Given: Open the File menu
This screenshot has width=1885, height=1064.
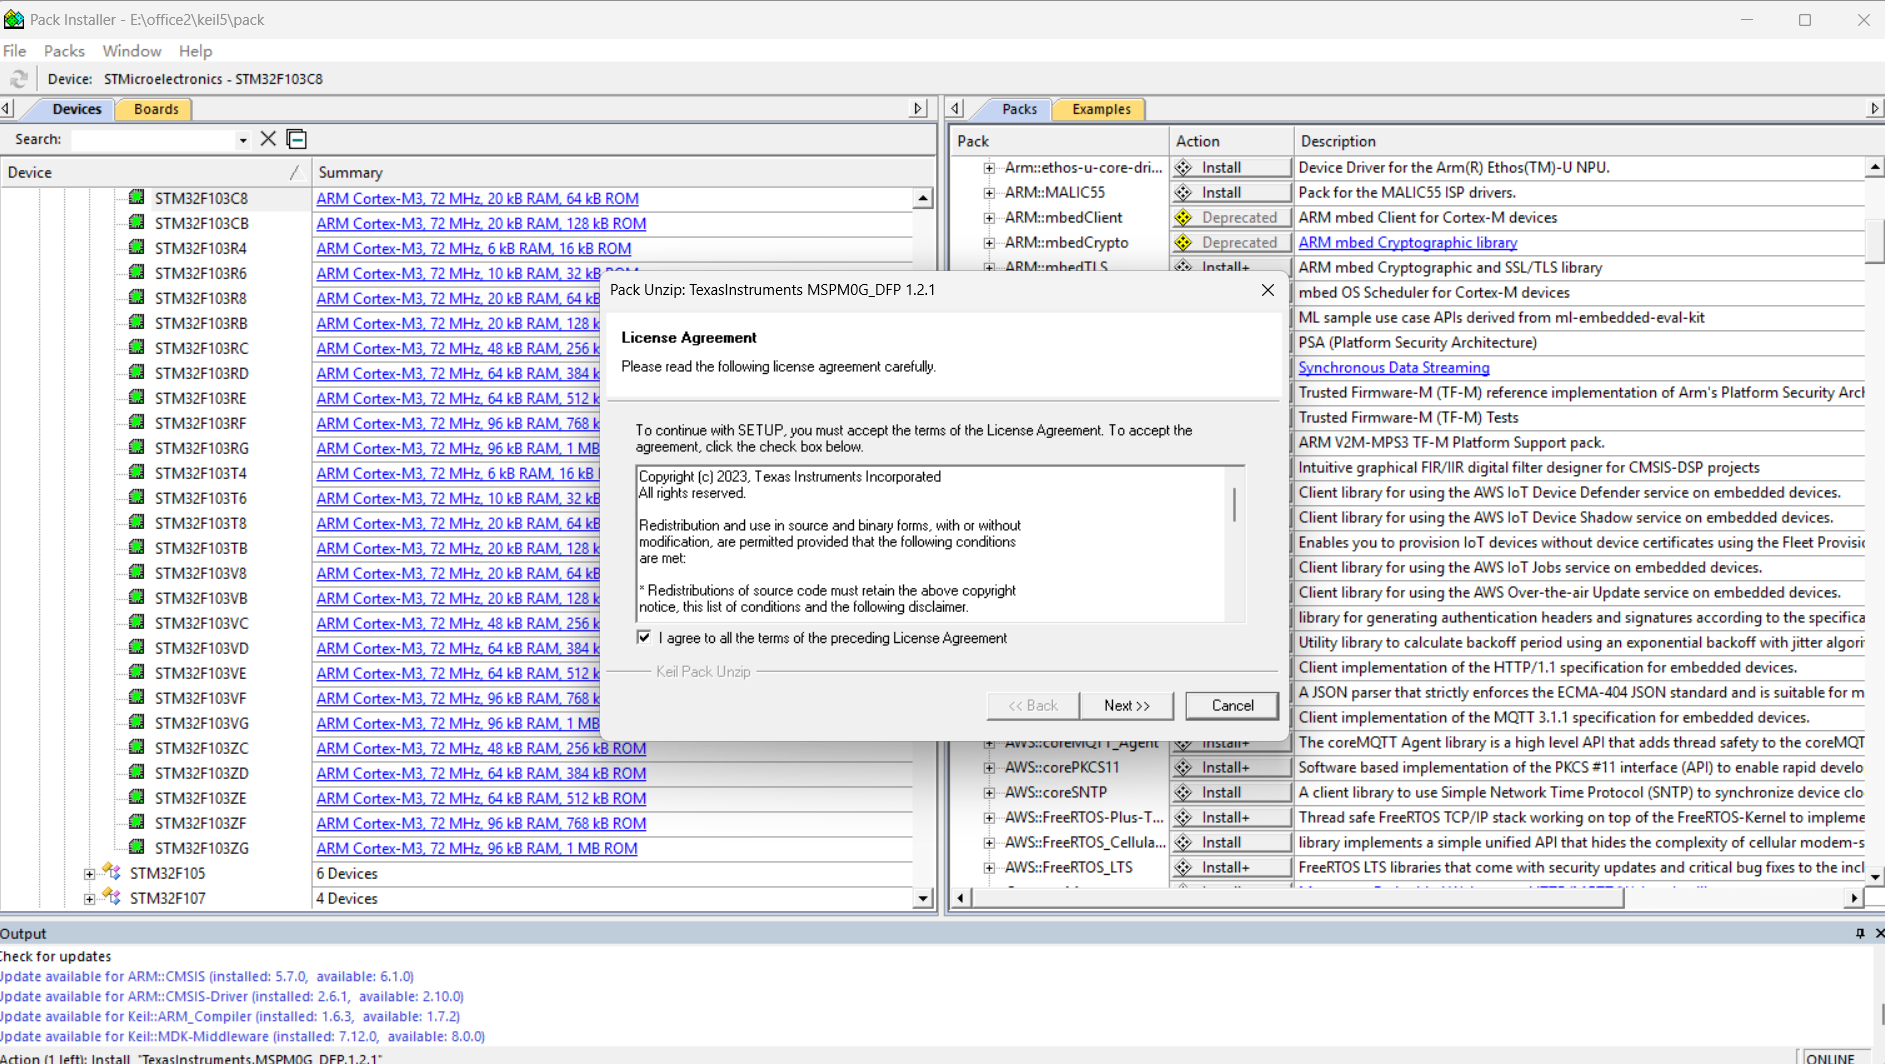Looking at the screenshot, I should click(15, 51).
